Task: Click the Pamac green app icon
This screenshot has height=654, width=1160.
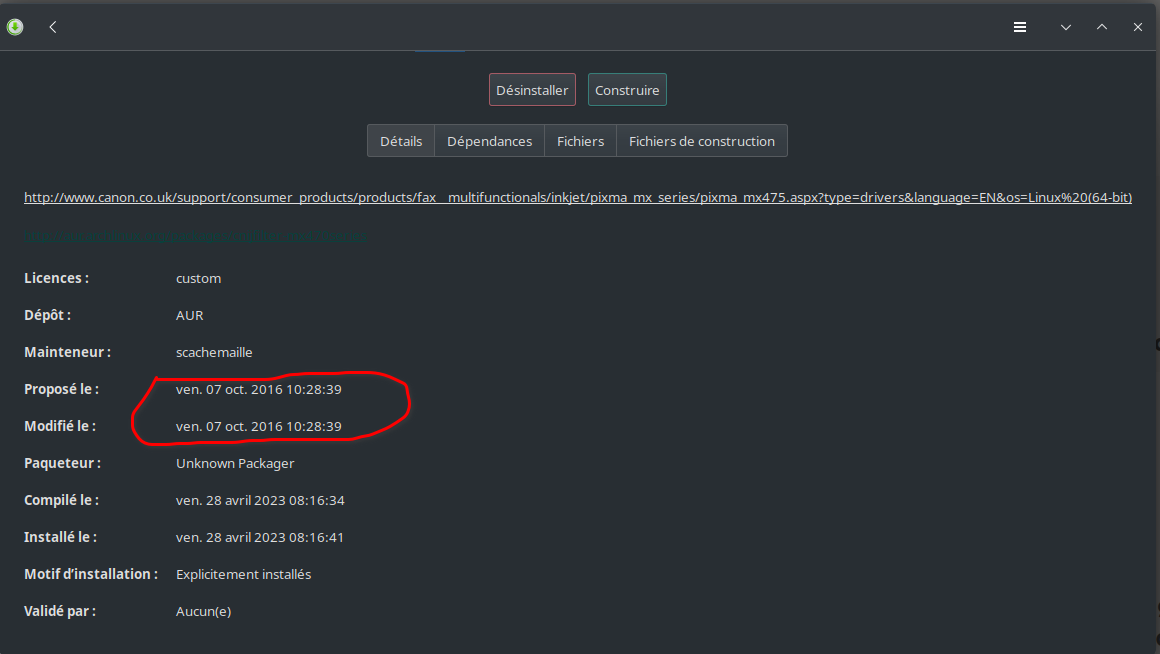Action: coord(15,27)
